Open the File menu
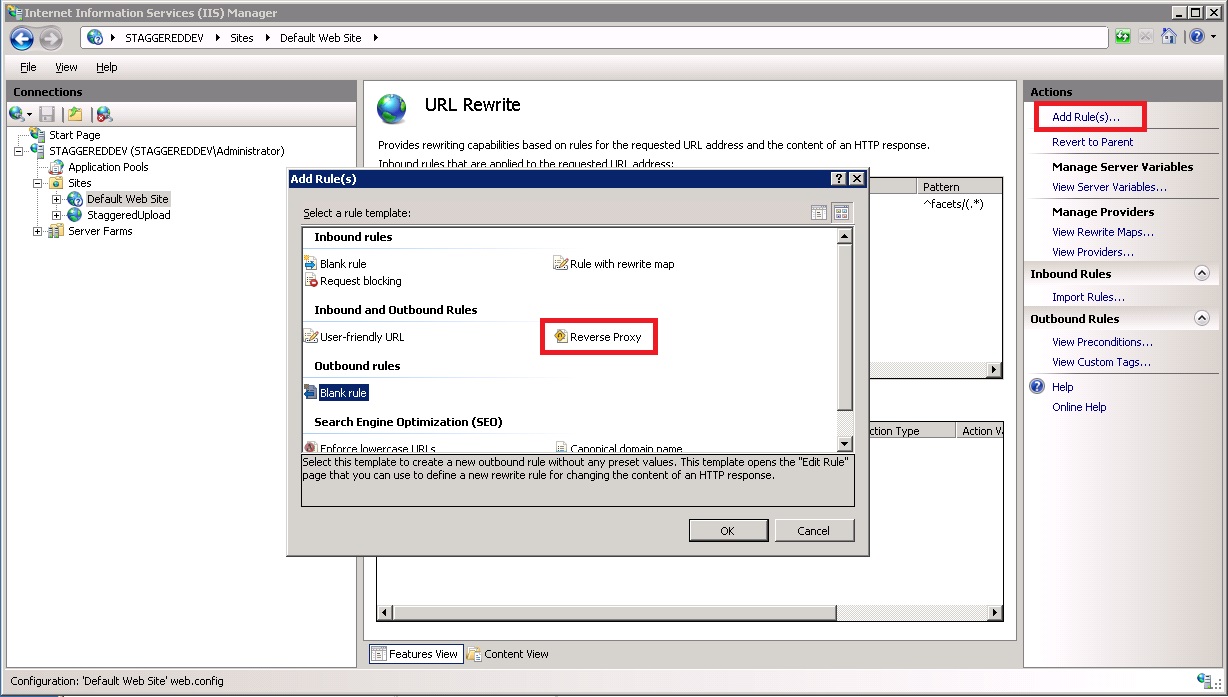This screenshot has width=1228, height=697. pyautogui.click(x=28, y=67)
